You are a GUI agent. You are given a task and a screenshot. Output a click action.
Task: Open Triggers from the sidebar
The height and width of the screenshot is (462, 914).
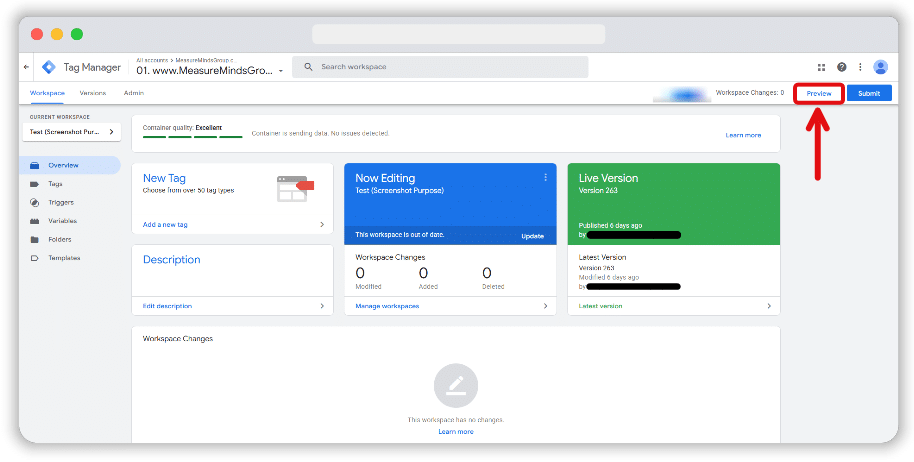[x=60, y=202]
